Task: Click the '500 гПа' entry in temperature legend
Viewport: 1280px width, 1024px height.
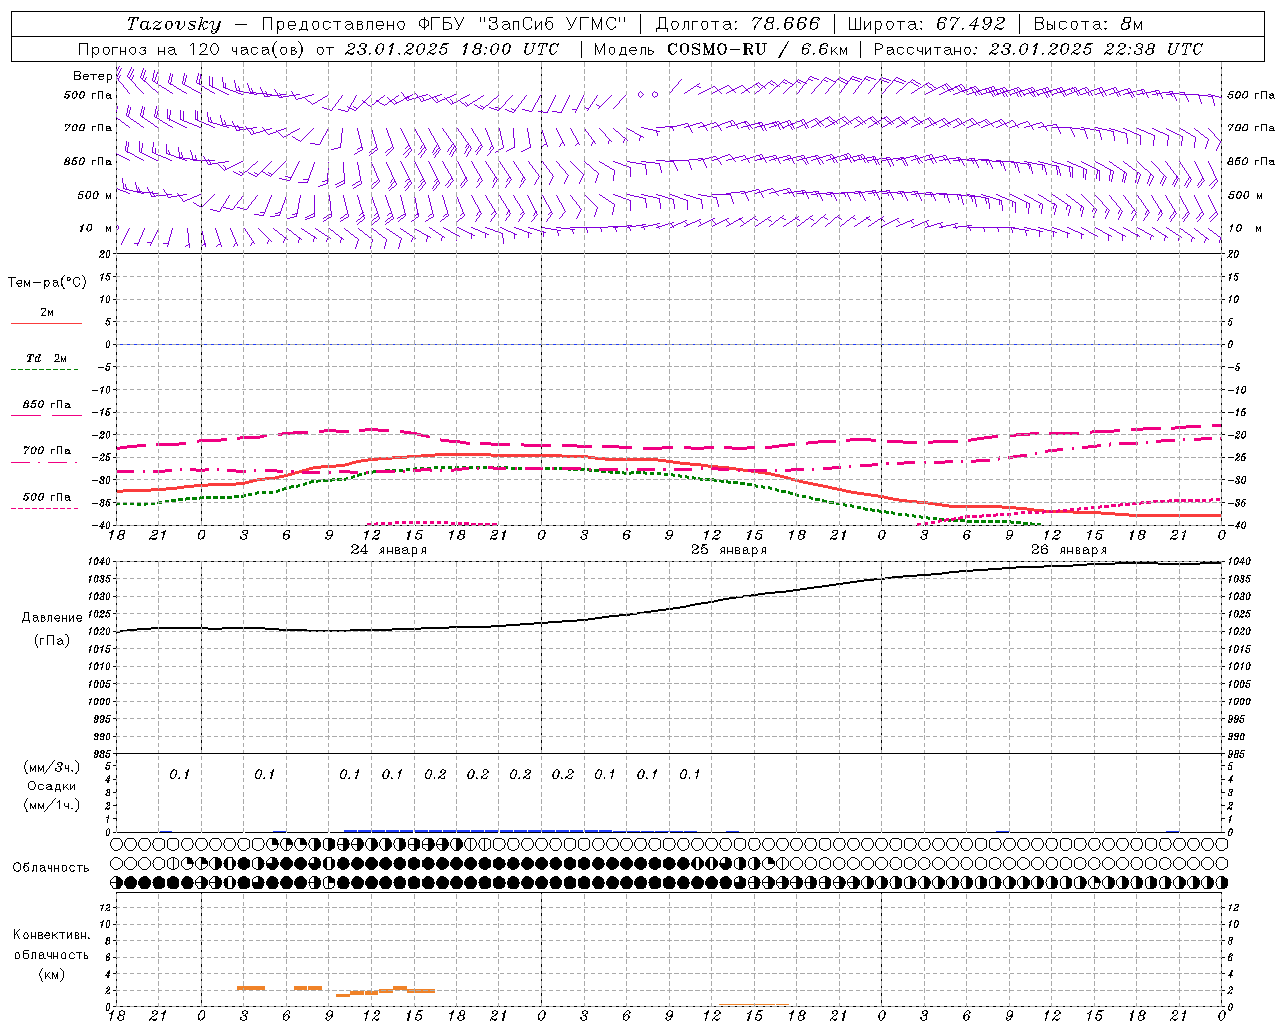Action: click(47, 497)
